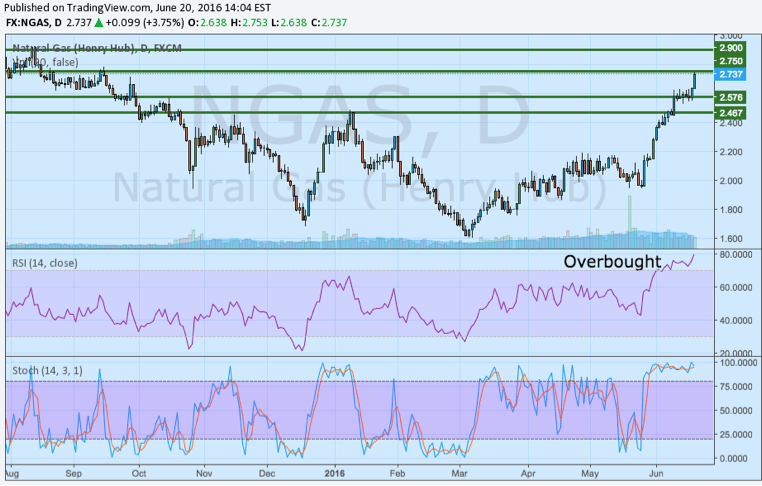Select the 2.750 price level label
The width and height of the screenshot is (762, 486).
[731, 62]
